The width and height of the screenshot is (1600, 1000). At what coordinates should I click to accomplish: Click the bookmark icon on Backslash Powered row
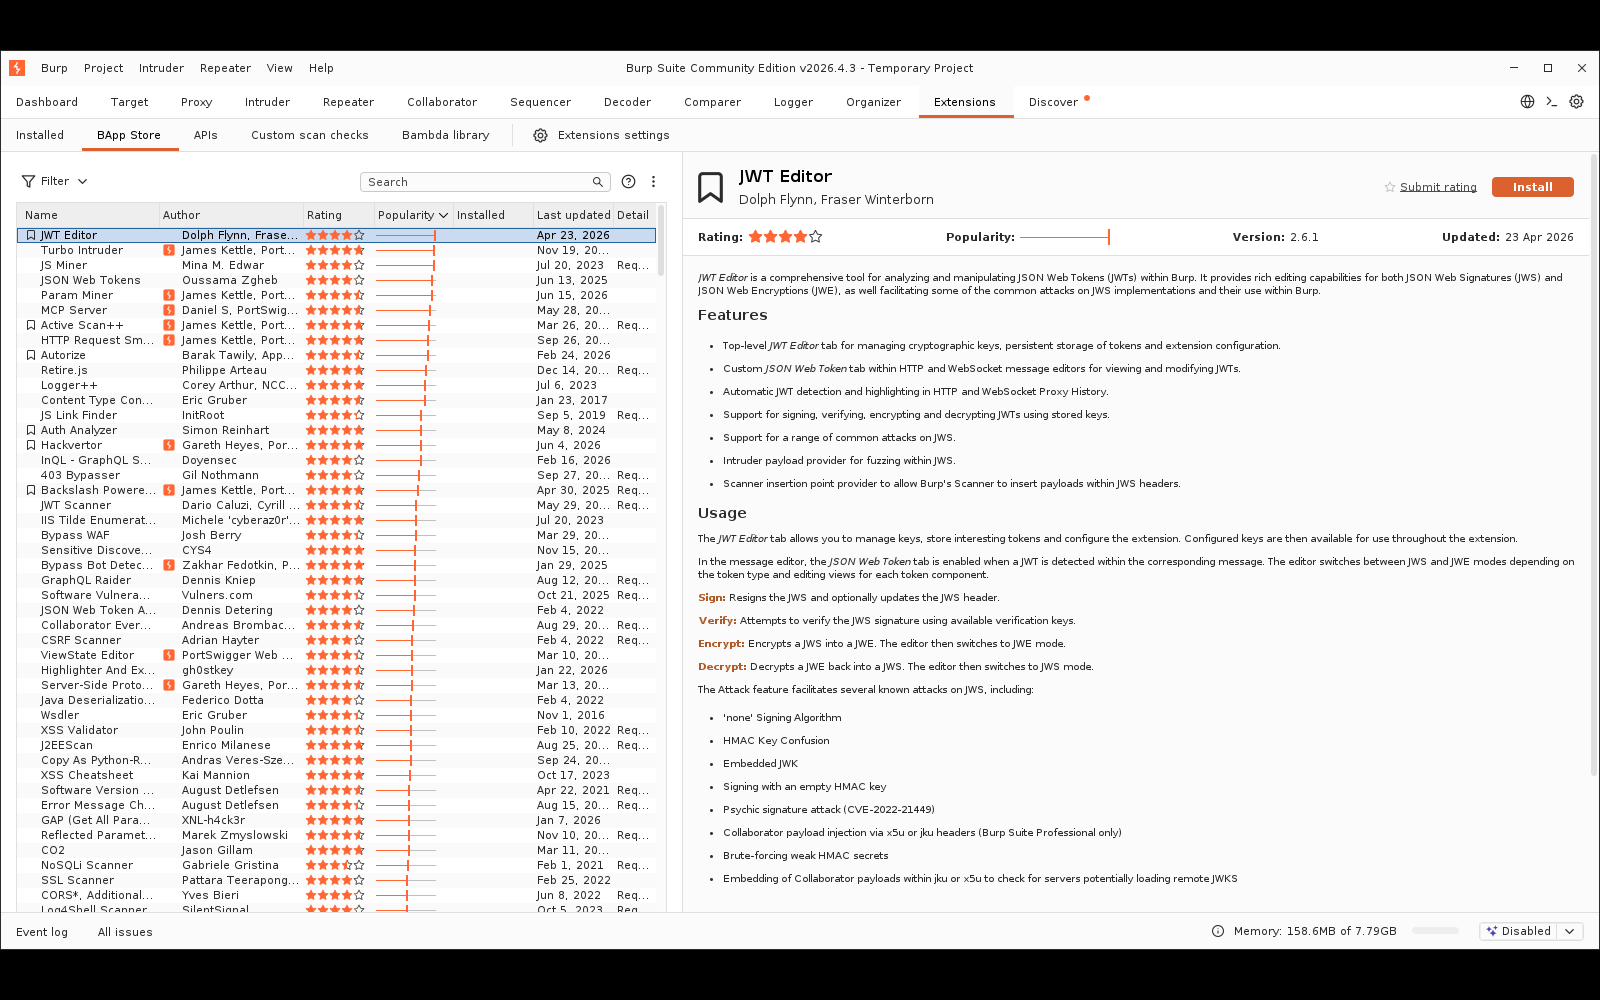pyautogui.click(x=31, y=490)
